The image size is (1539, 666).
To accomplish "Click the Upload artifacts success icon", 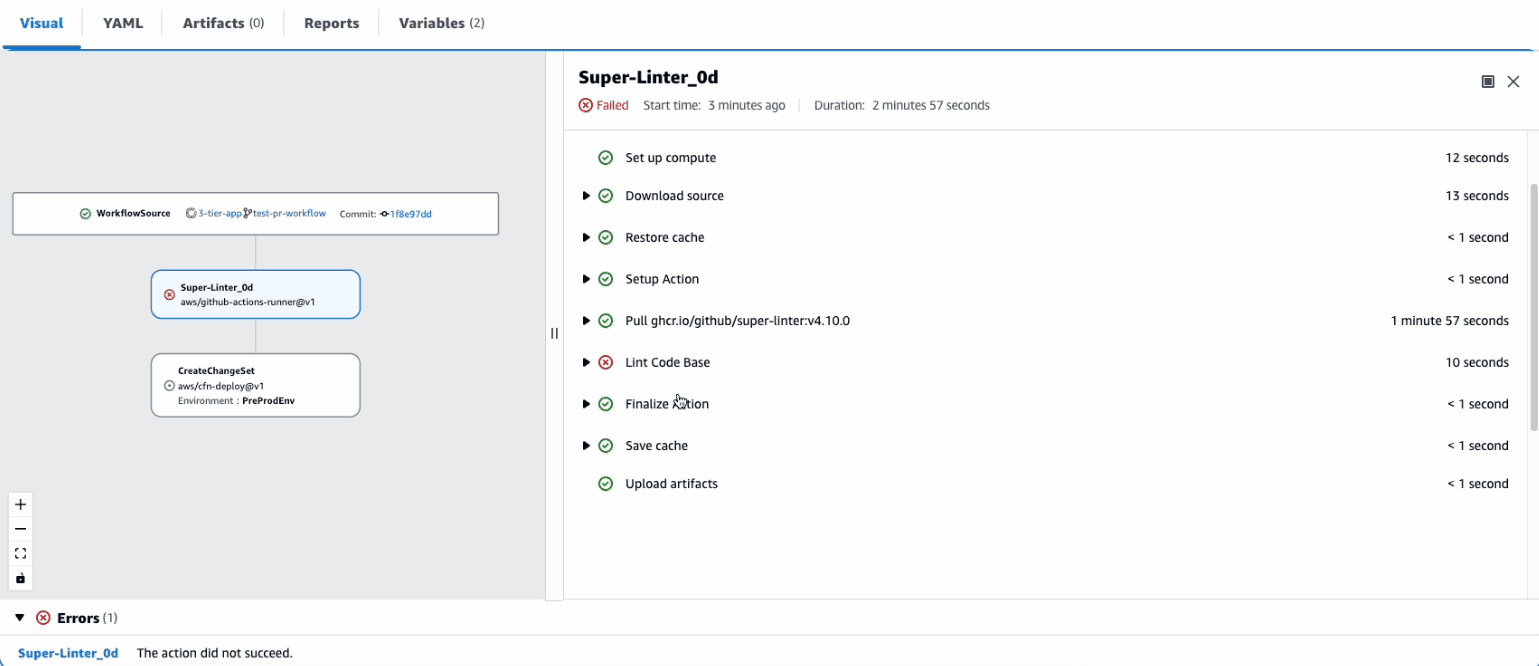I will coord(605,484).
